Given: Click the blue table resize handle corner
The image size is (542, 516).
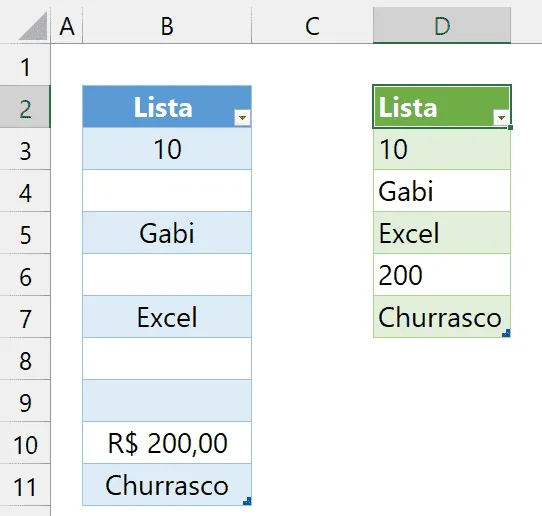Looking at the screenshot, I should [x=247, y=501].
